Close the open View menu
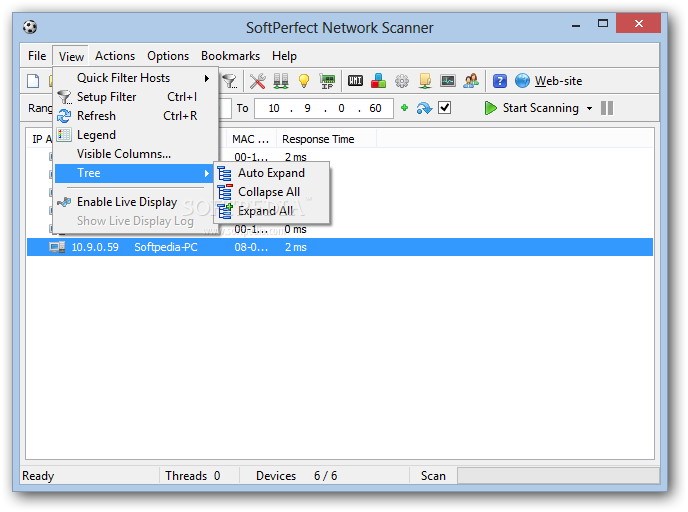This screenshot has width=688, height=512. [71, 56]
